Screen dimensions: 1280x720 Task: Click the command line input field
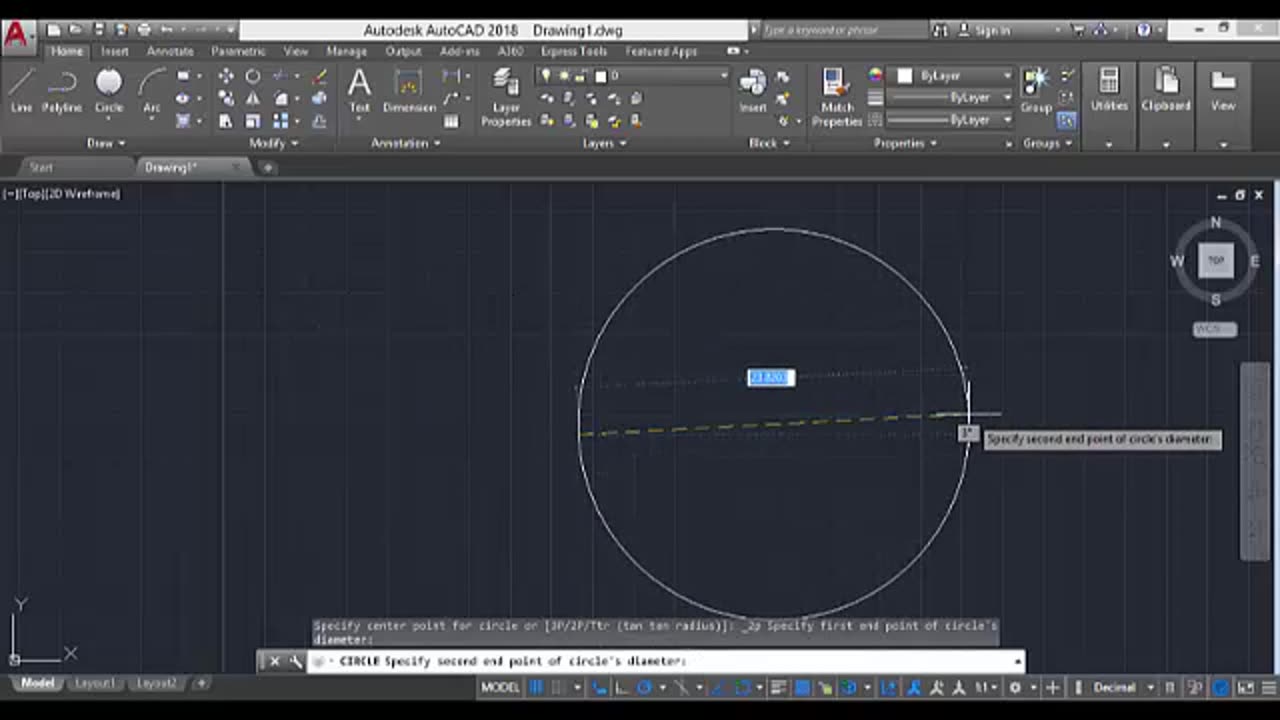pyautogui.click(x=665, y=661)
